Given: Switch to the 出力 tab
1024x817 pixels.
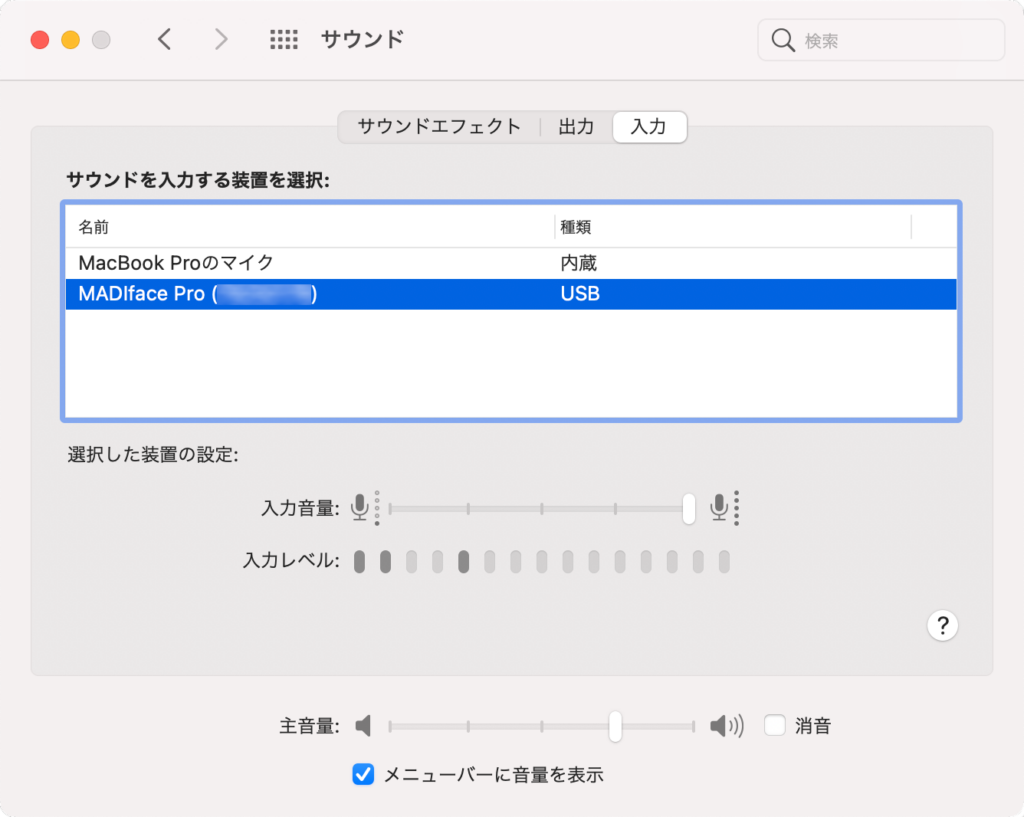Looking at the screenshot, I should coord(576,127).
